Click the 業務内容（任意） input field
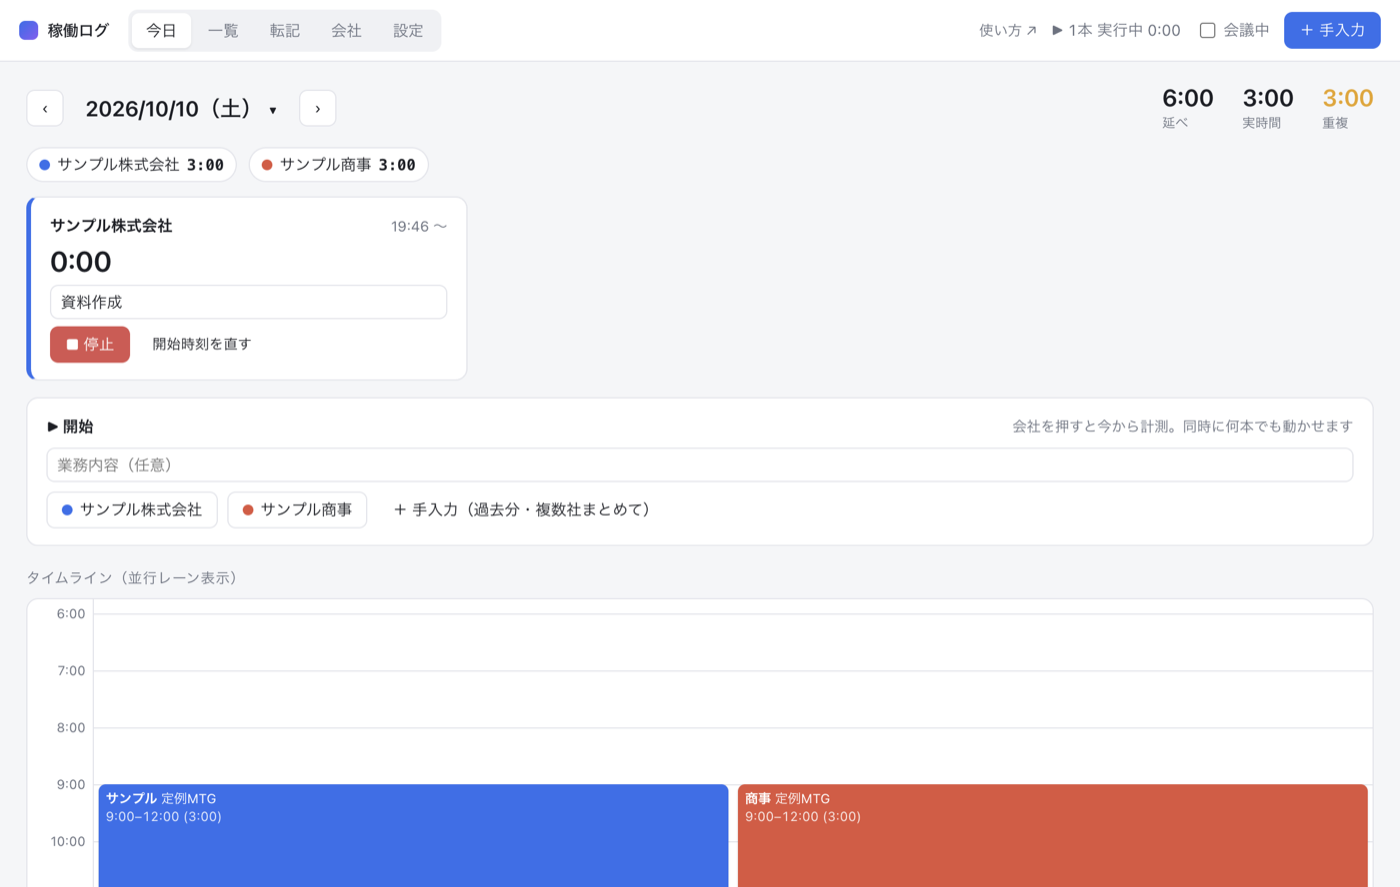Viewport: 1400px width, 887px height. click(699, 465)
